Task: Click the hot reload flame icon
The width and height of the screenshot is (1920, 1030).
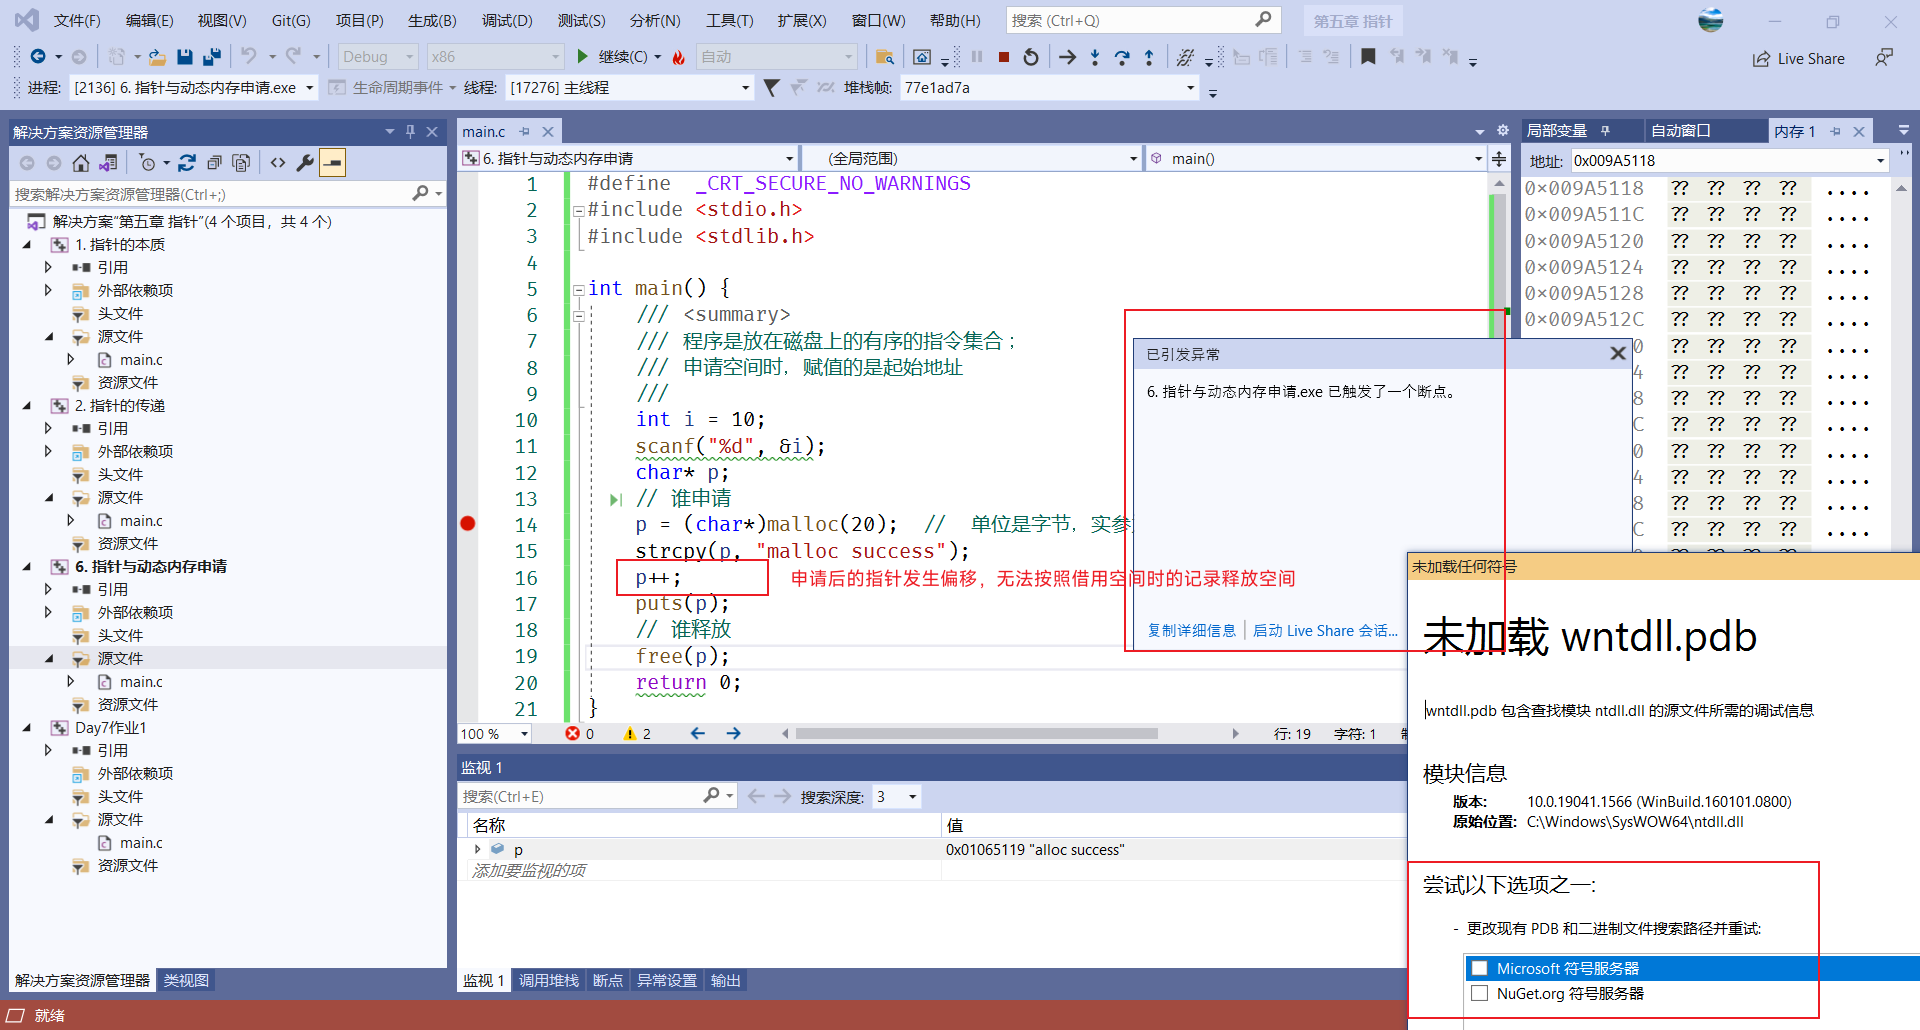Action: (x=679, y=57)
